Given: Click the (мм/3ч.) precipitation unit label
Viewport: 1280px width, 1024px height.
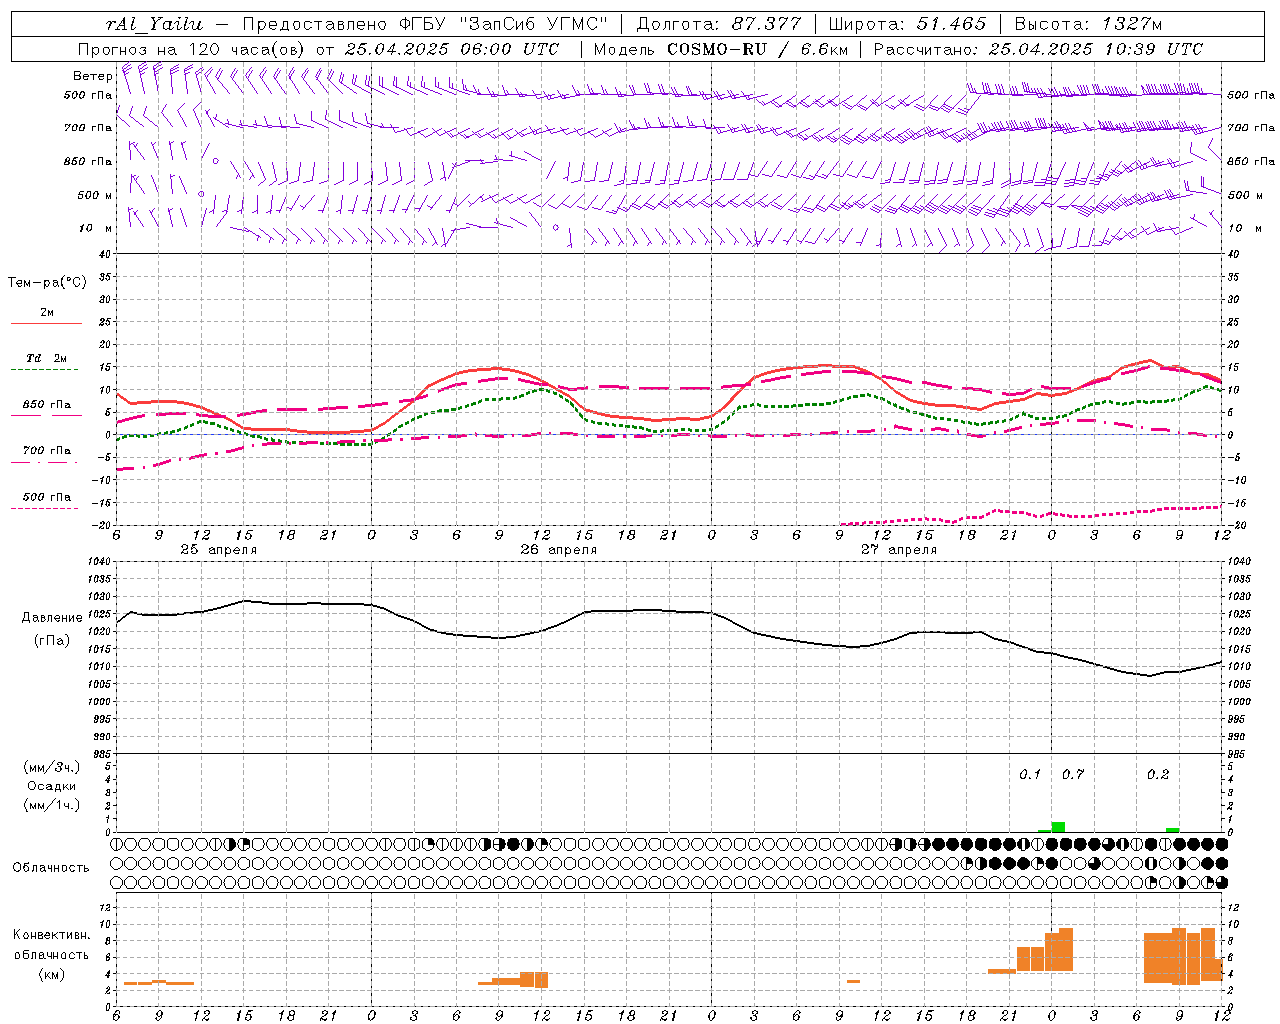Looking at the screenshot, I should (51, 767).
